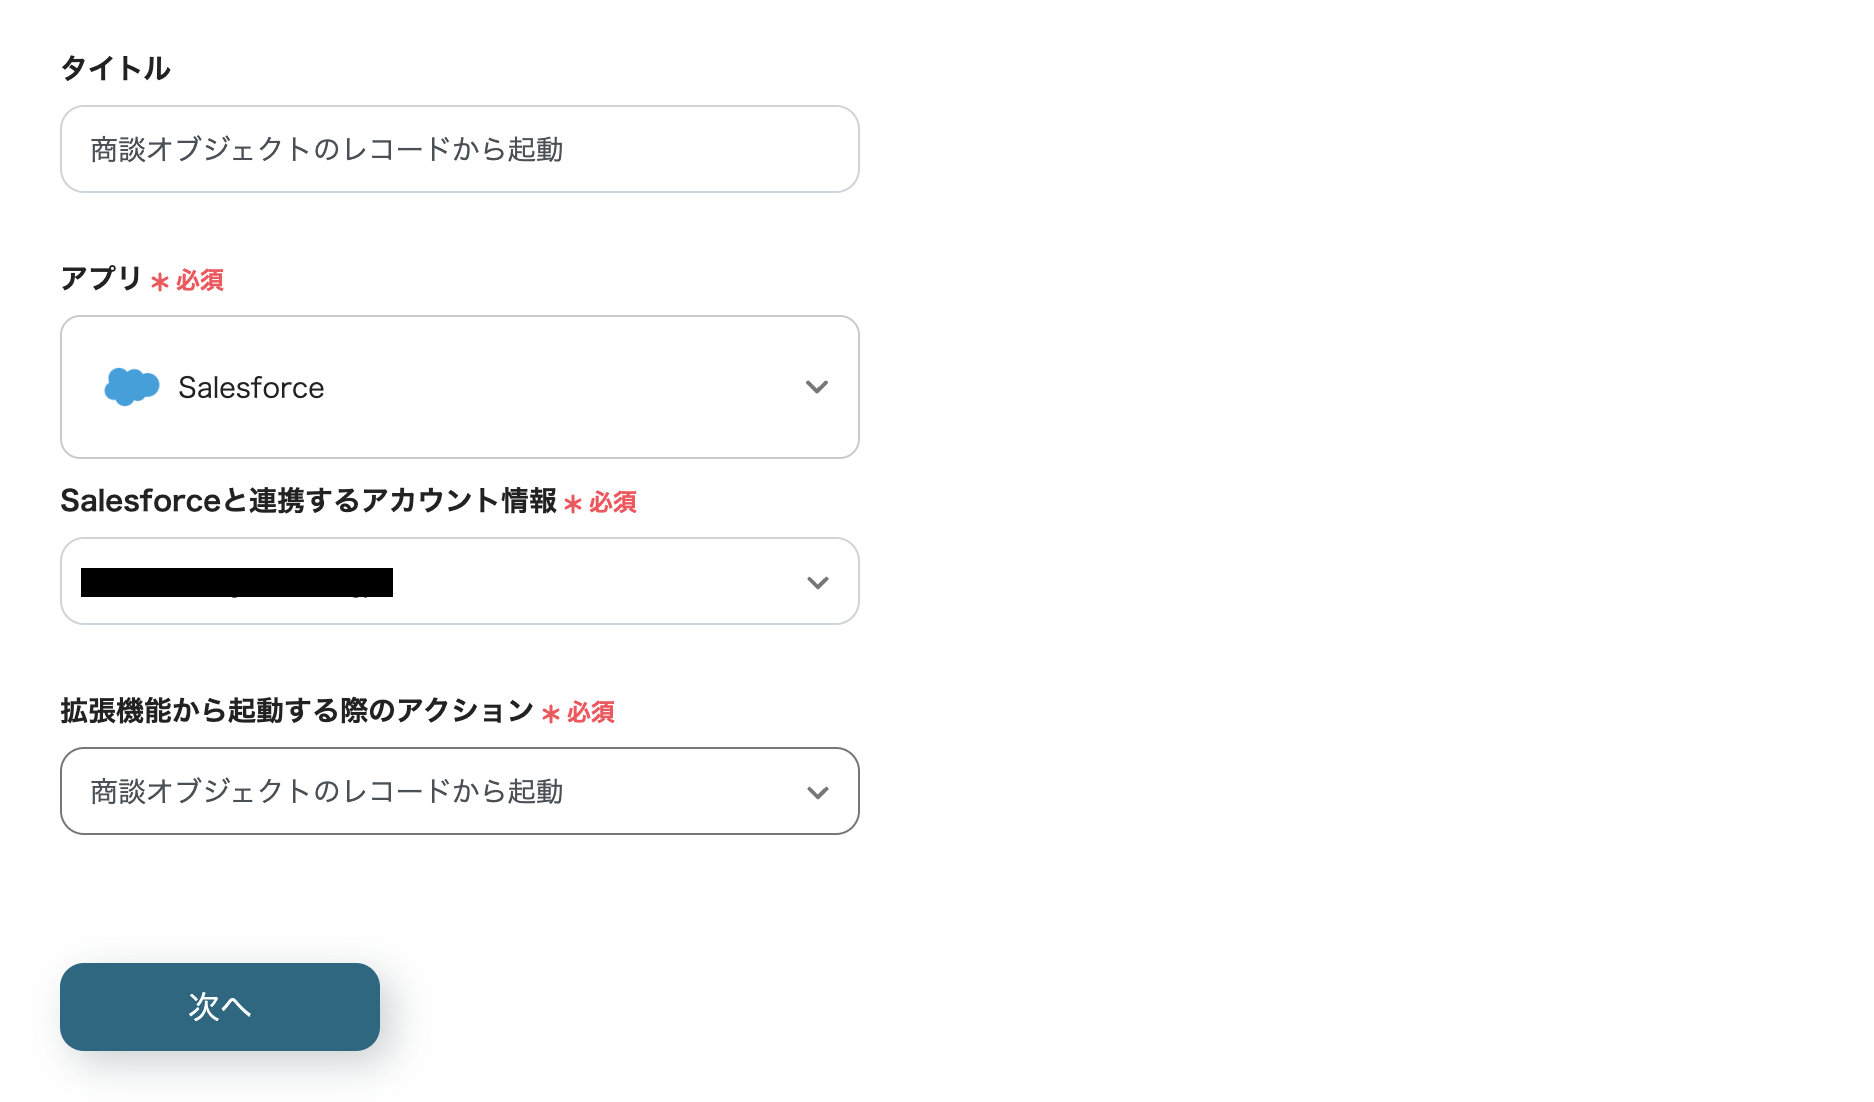Open the 商談オブジェクトのレコードから起動 action dropdown
This screenshot has width=1874, height=1102.
[x=459, y=792]
